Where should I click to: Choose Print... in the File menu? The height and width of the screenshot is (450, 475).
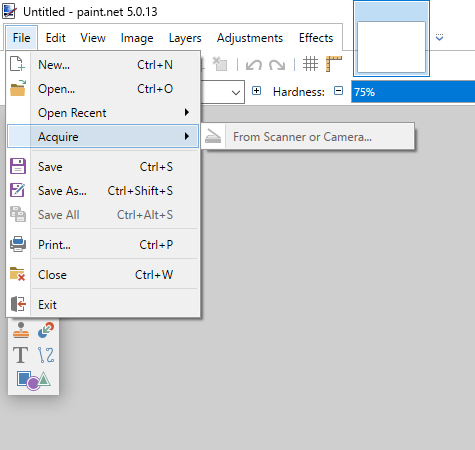click(103, 245)
